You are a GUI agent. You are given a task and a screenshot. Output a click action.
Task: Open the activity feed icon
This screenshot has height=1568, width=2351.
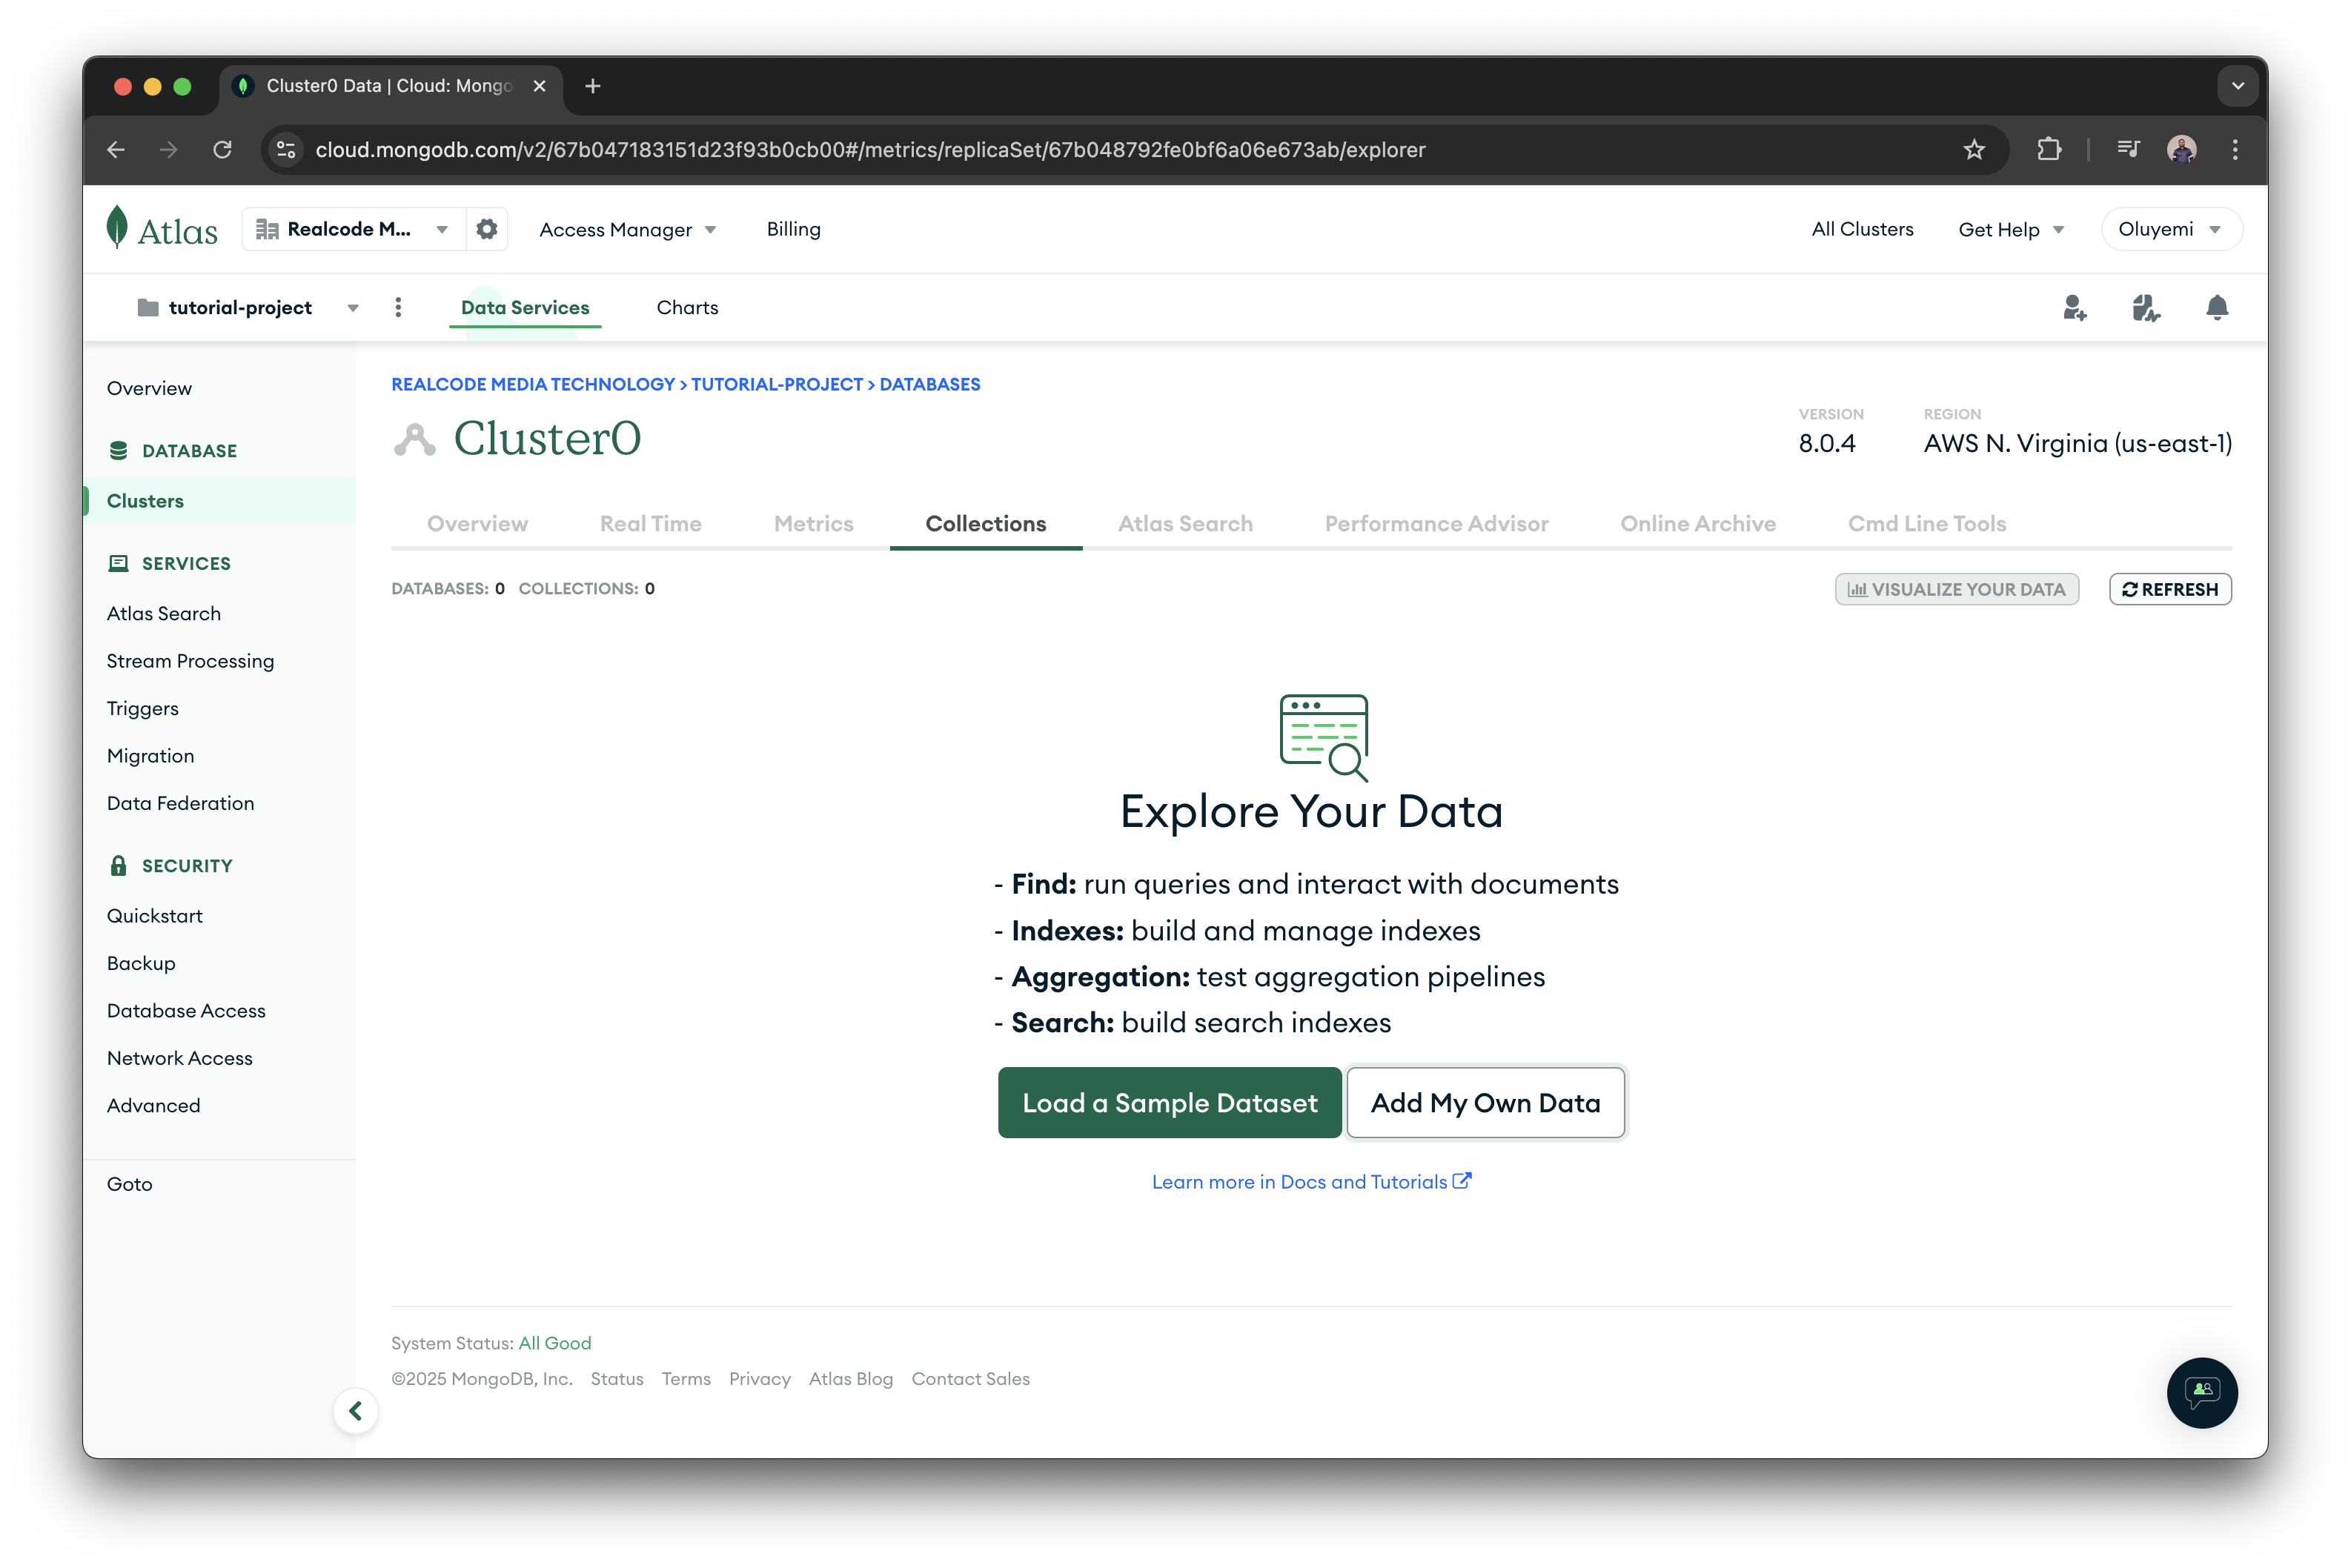tap(2145, 308)
